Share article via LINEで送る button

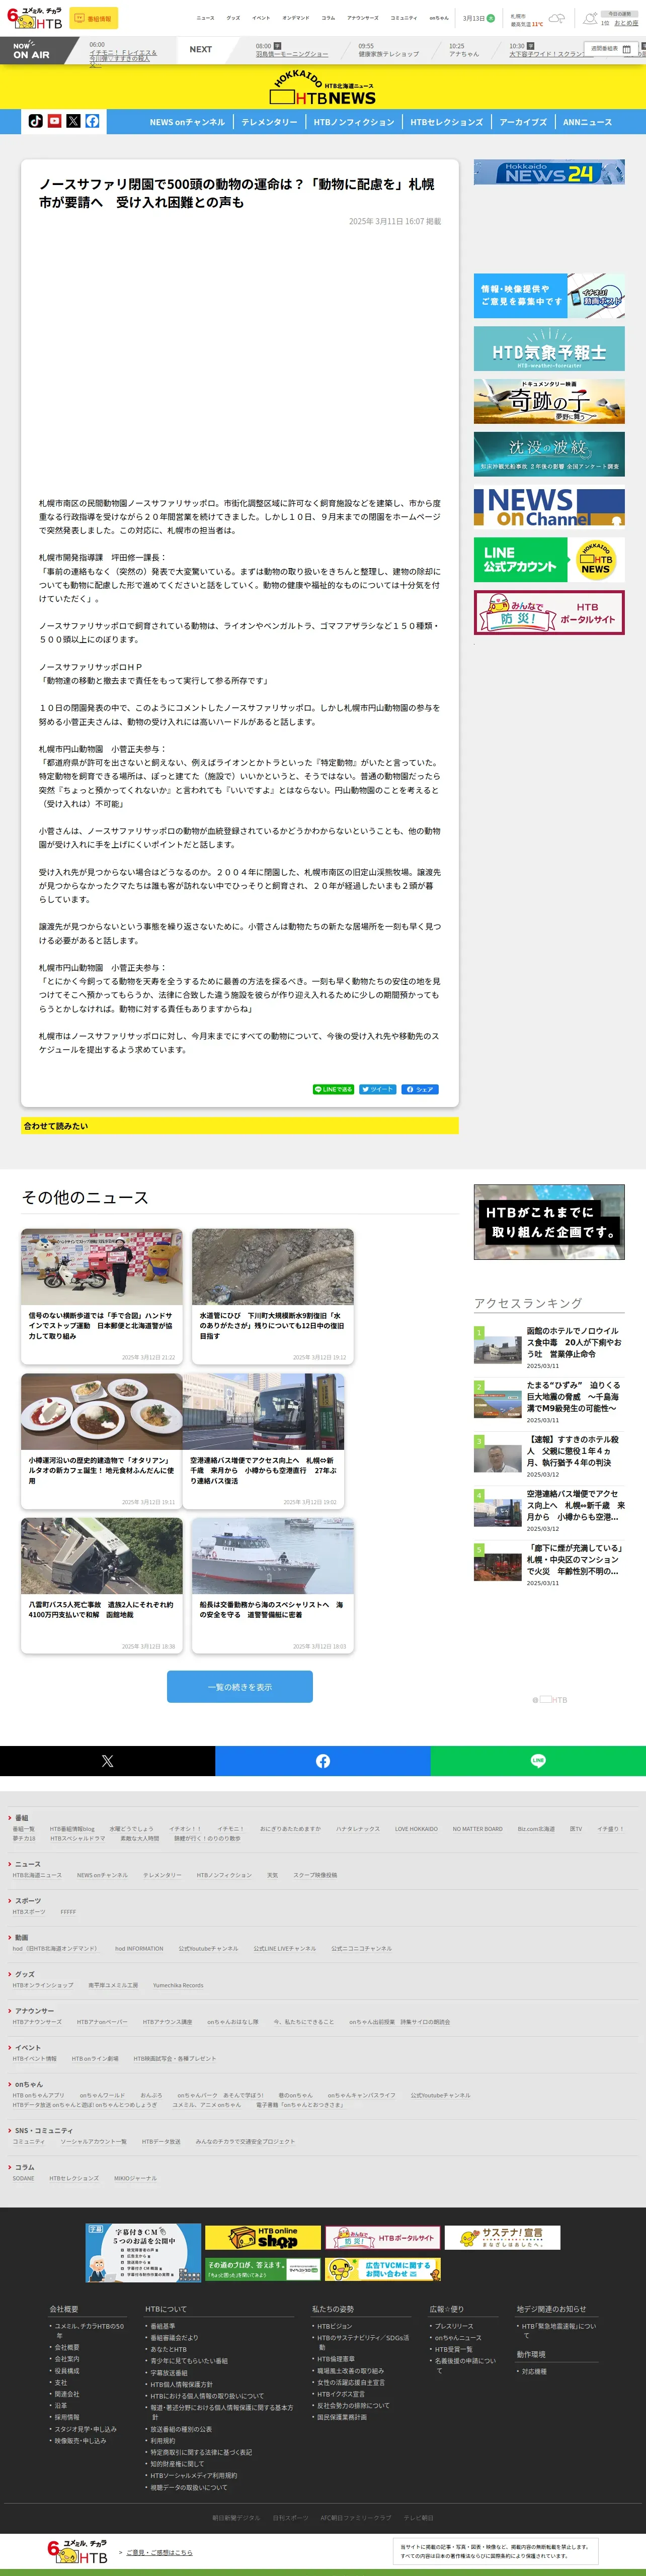coord(333,1089)
